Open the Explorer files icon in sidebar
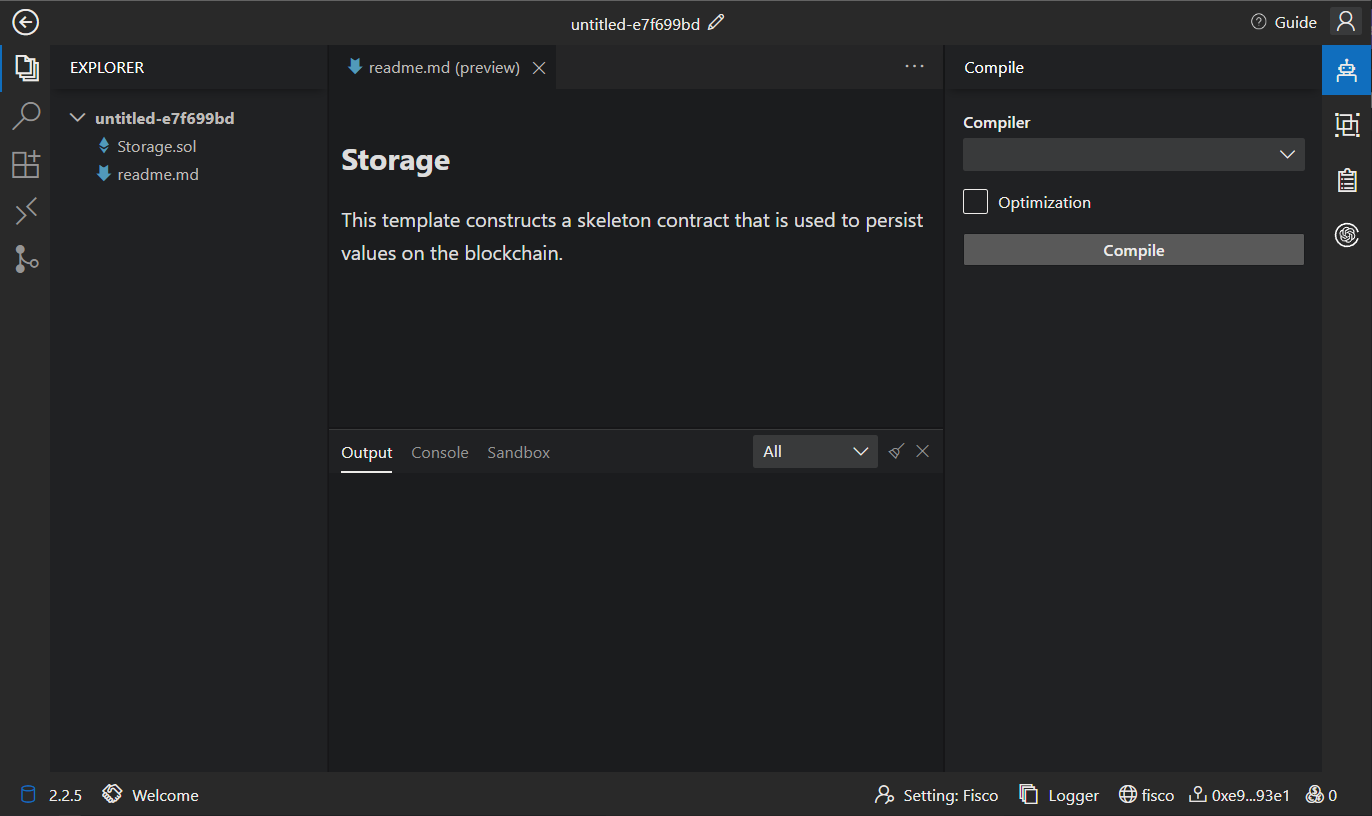 [26, 68]
